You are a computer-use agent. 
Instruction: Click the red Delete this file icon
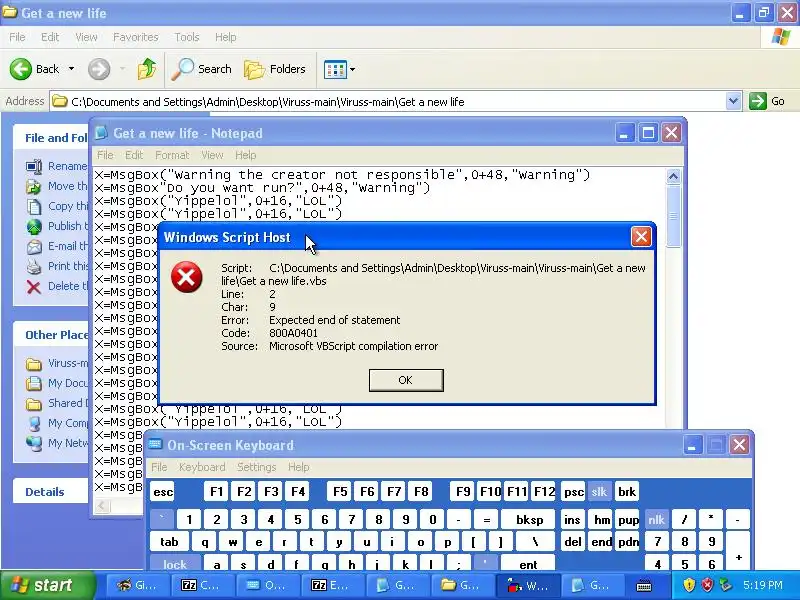pyautogui.click(x=34, y=287)
